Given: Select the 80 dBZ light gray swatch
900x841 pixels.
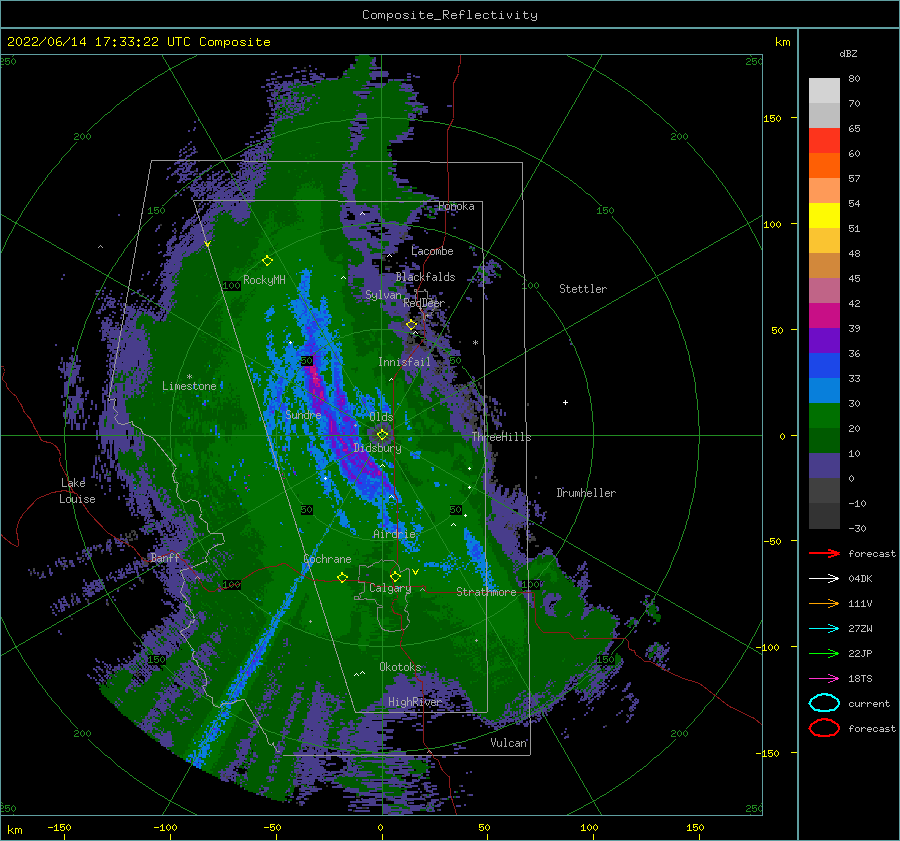Looking at the screenshot, I should [x=824, y=90].
